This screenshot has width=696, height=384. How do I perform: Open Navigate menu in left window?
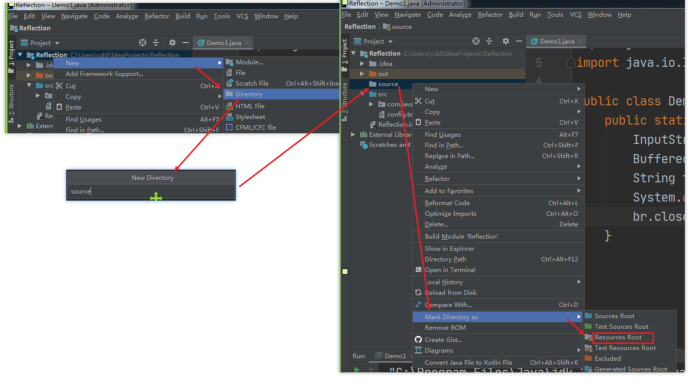(74, 16)
